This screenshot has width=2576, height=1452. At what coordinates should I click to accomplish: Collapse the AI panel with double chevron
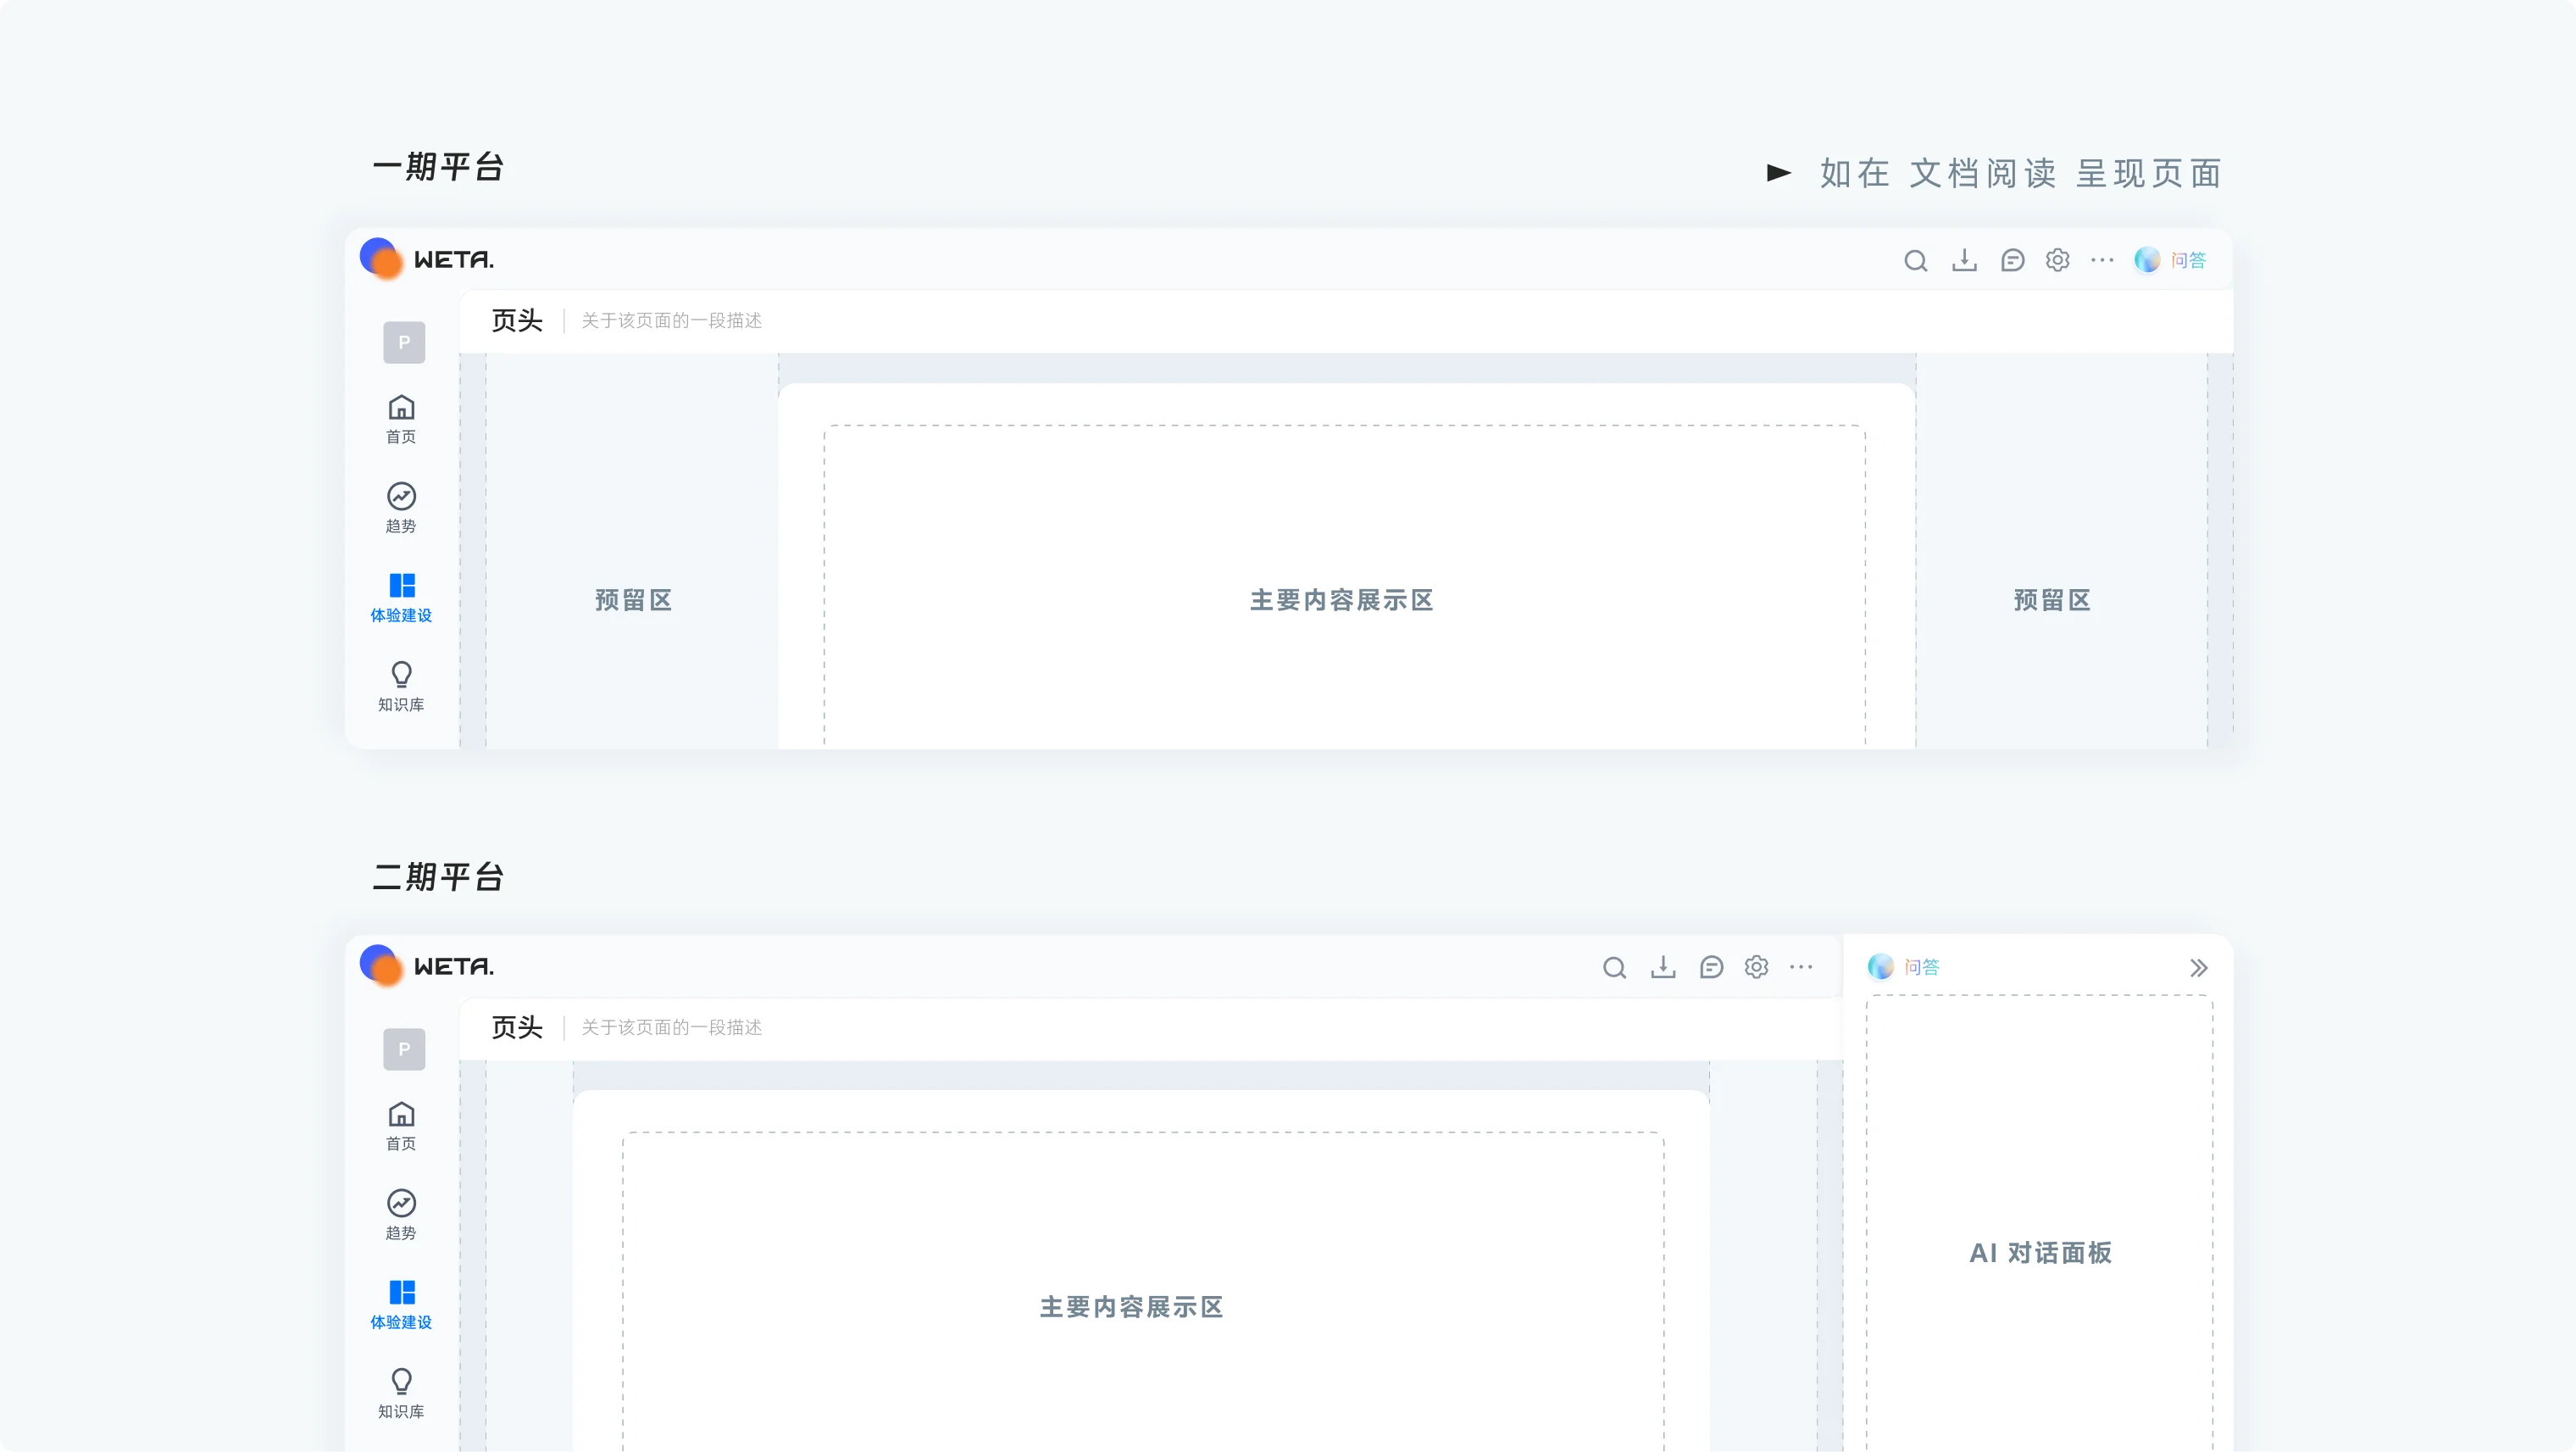tap(2198, 968)
